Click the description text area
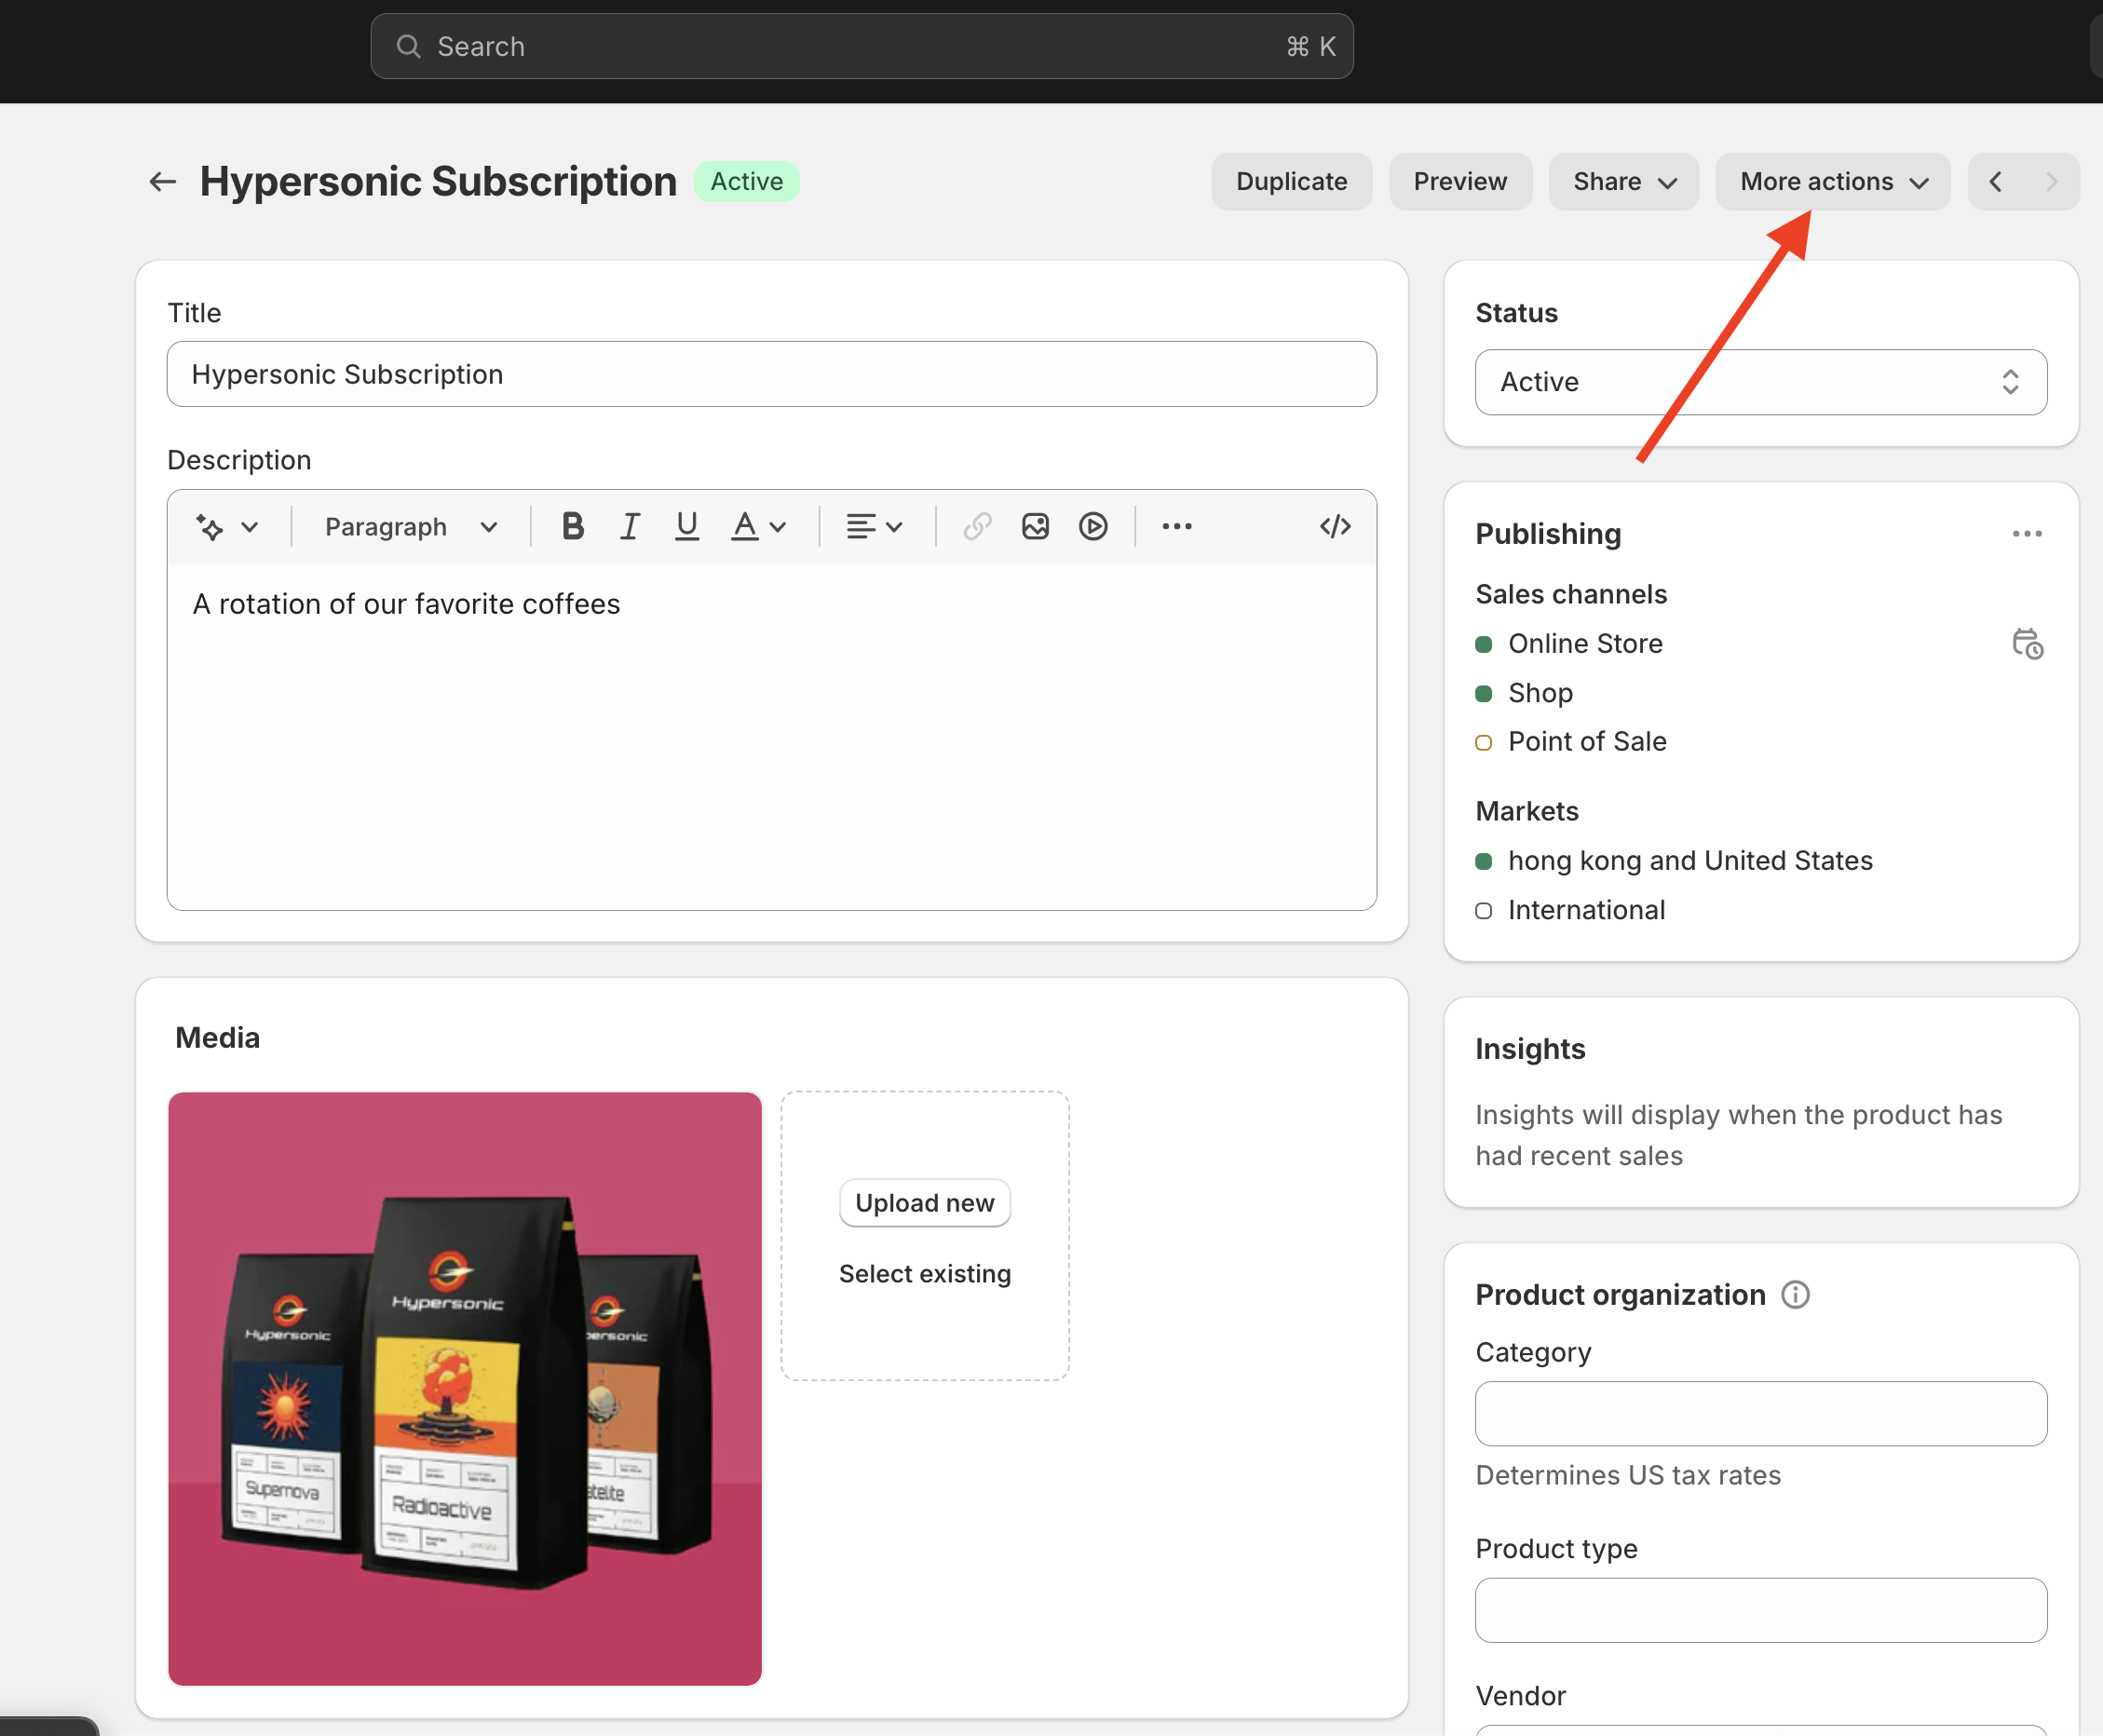Image resolution: width=2103 pixels, height=1736 pixels. tap(771, 735)
